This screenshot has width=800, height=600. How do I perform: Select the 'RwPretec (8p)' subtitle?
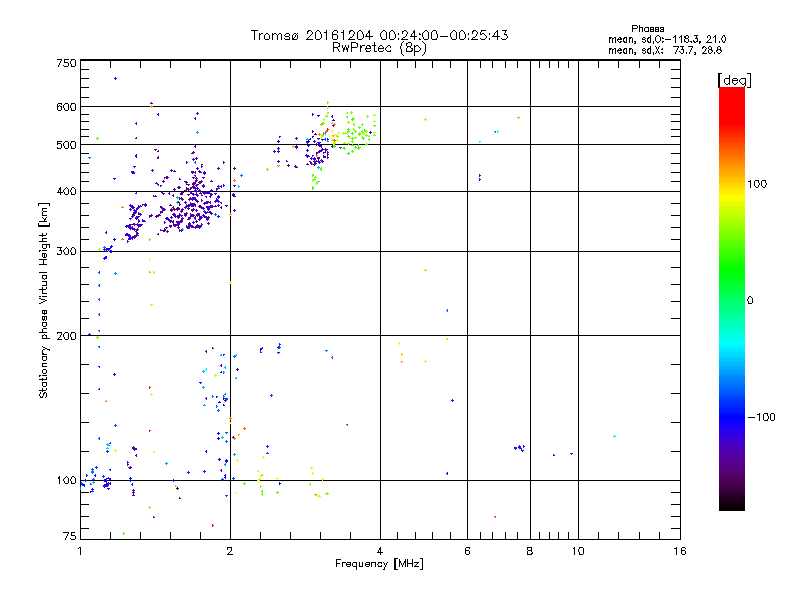(x=379, y=48)
